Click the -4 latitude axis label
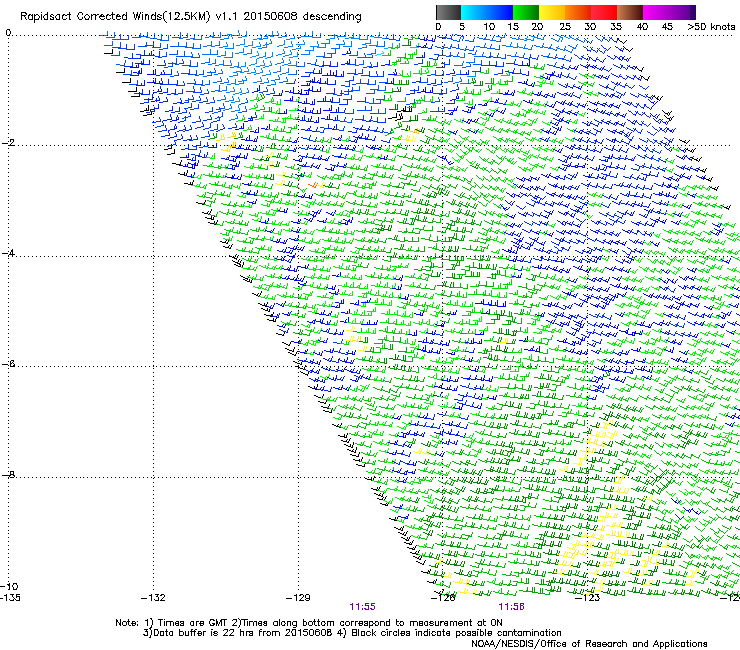The width and height of the screenshot is (740, 650). [x=8, y=253]
